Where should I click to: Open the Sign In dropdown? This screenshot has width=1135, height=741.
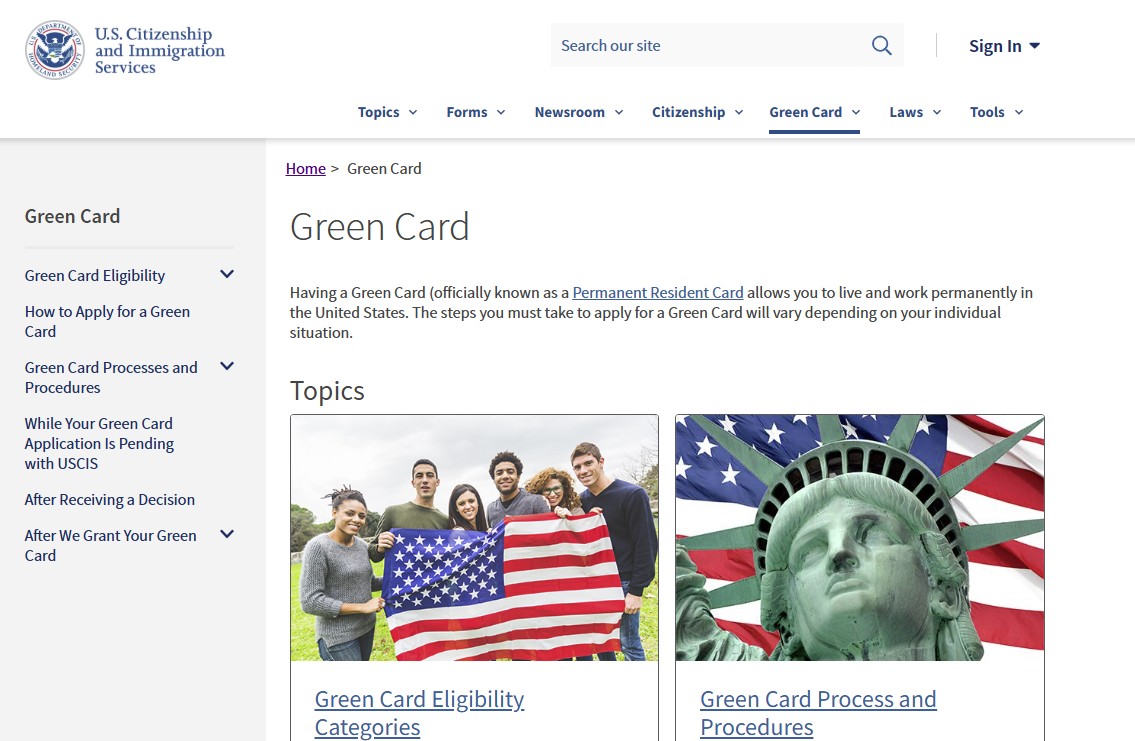pos(1004,46)
